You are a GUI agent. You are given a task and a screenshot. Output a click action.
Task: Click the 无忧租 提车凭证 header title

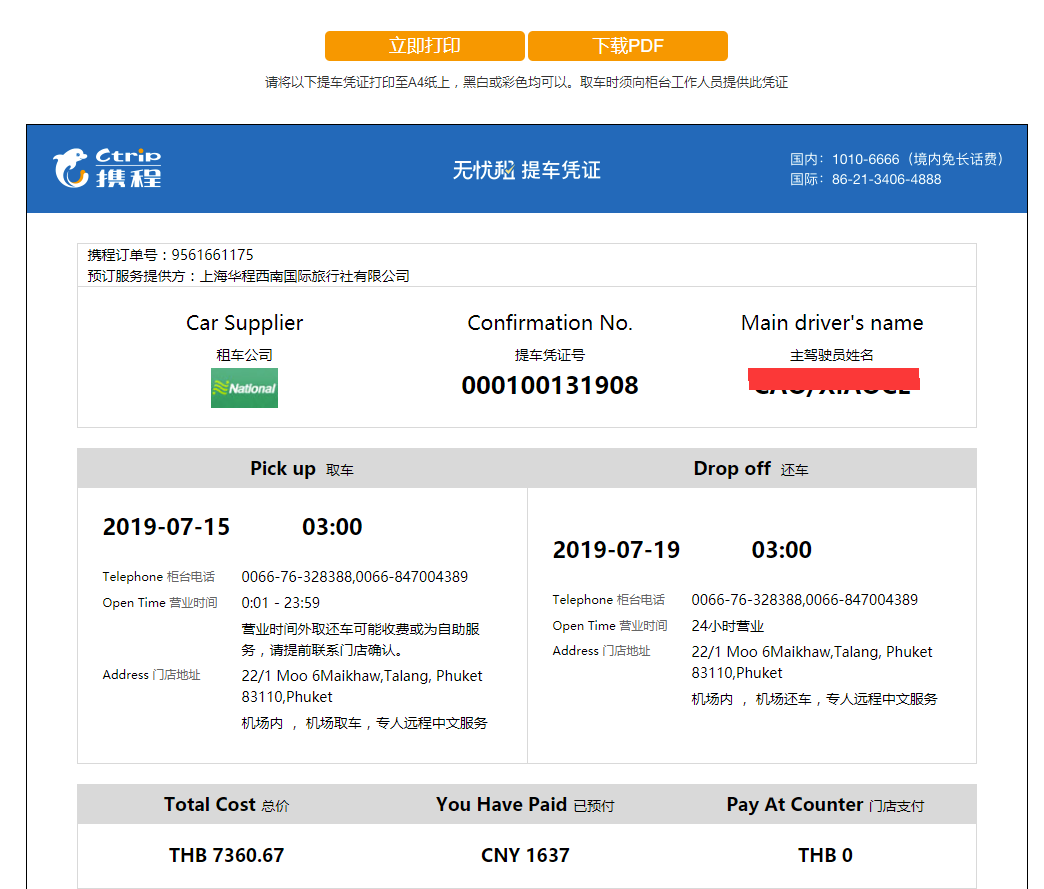pyautogui.click(x=526, y=170)
